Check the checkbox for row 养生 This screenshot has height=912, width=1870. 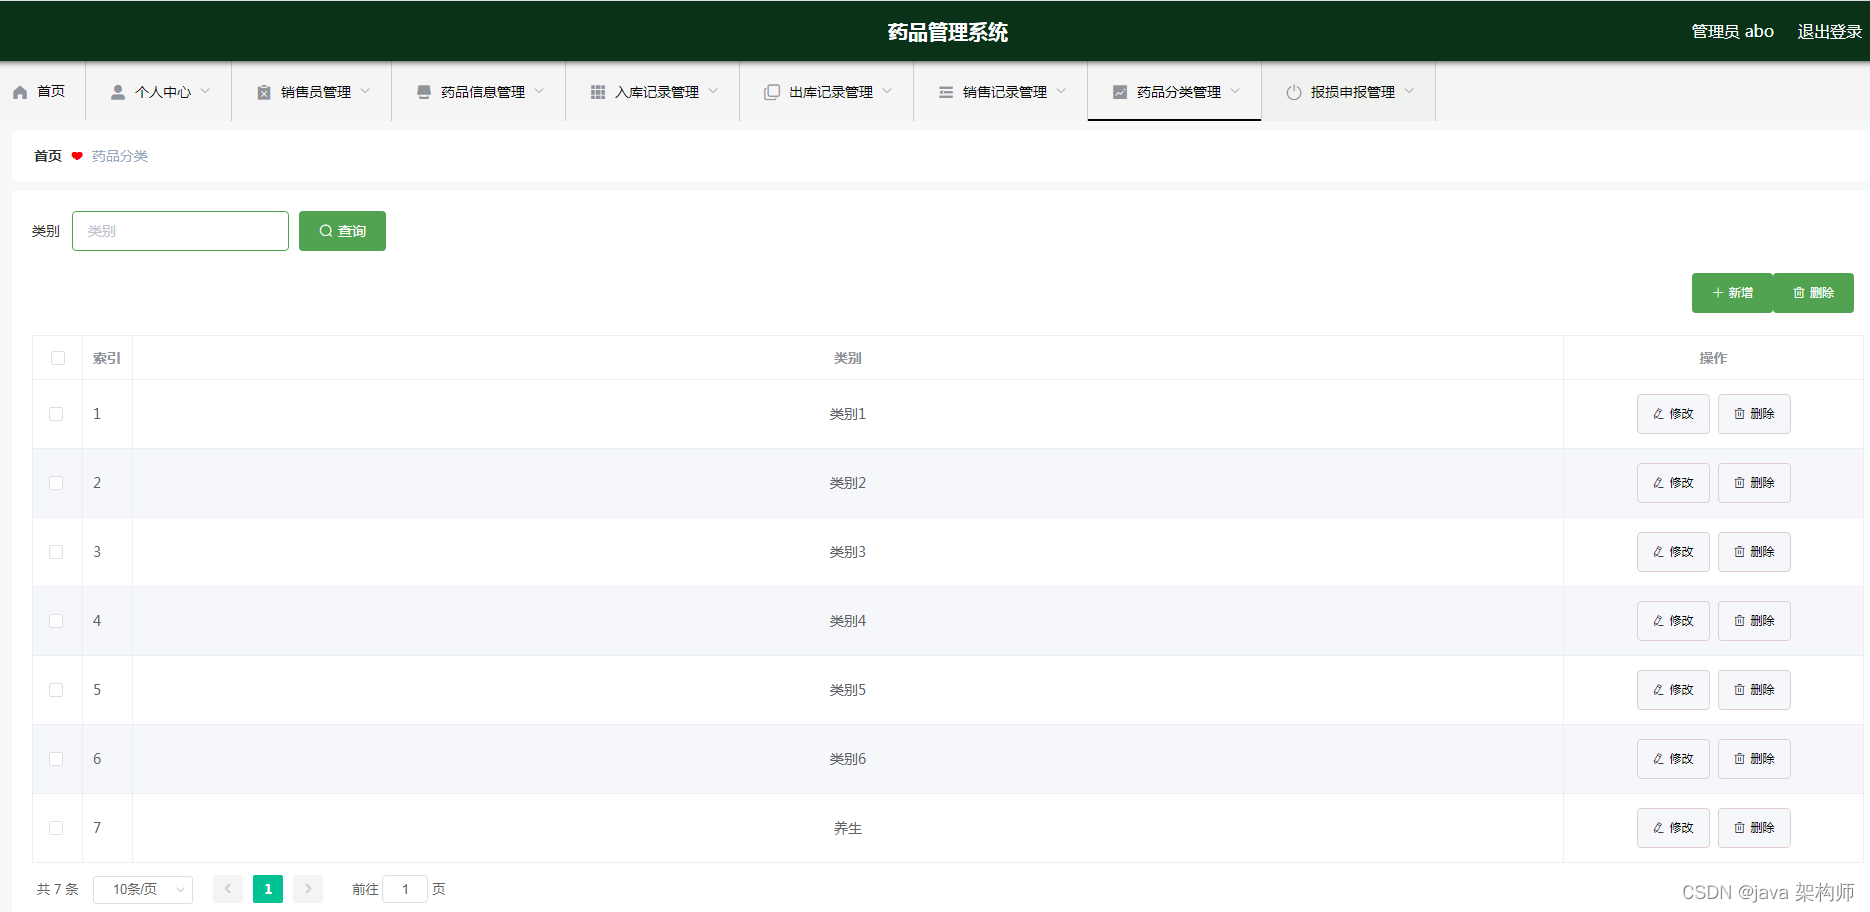[56, 828]
